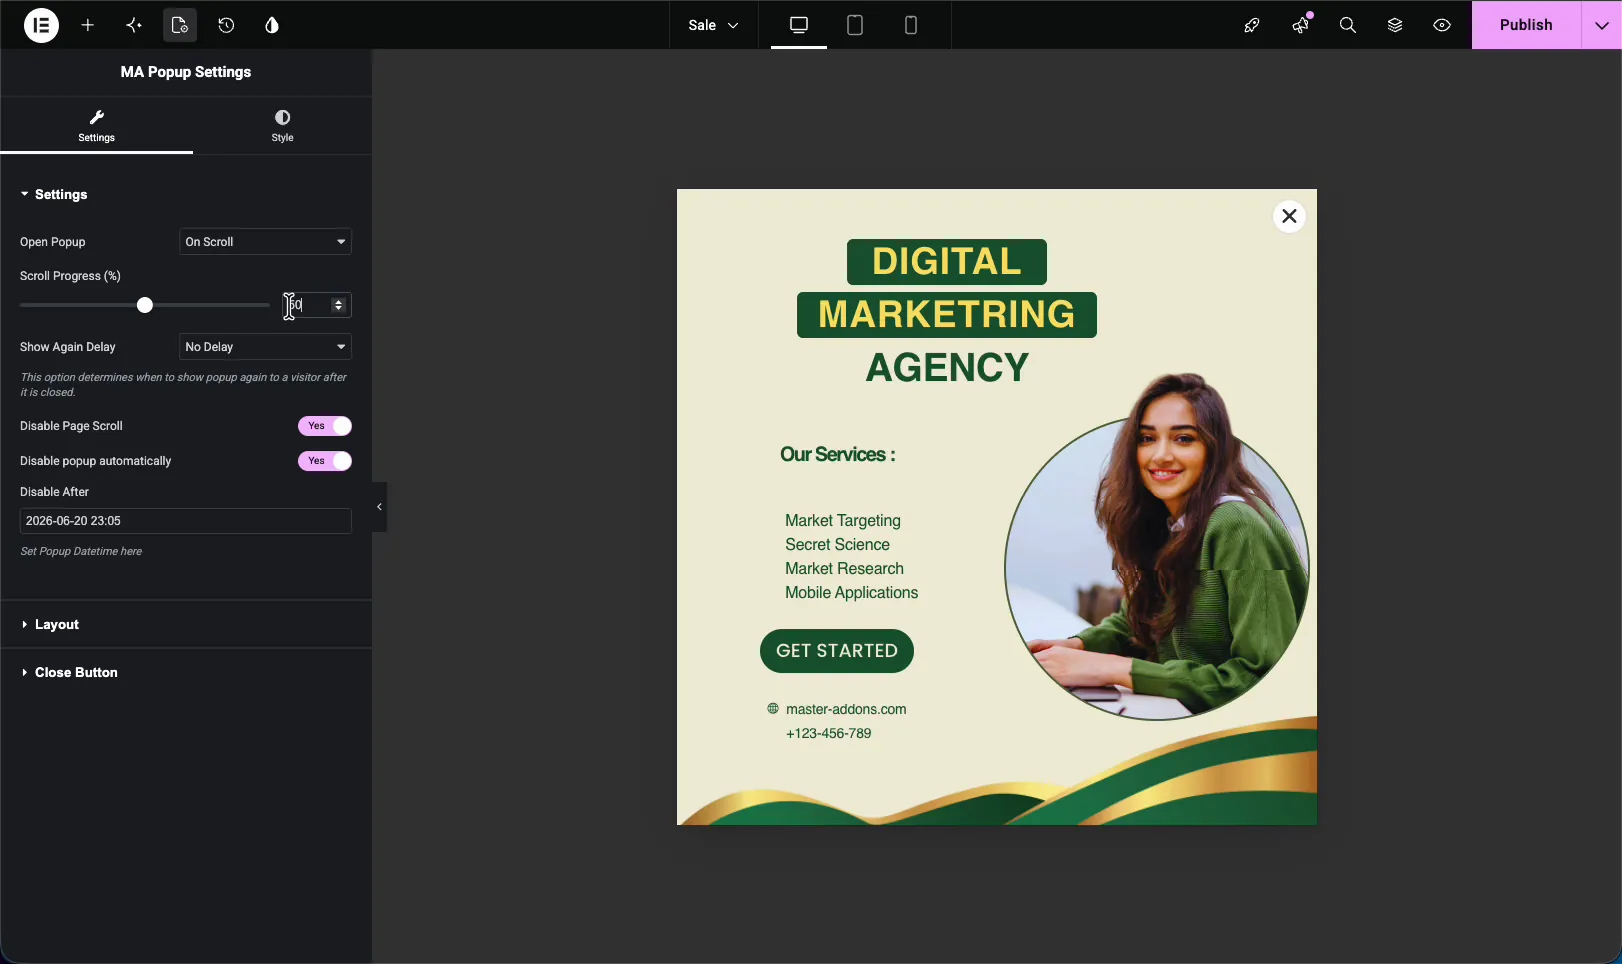This screenshot has height=964, width=1622.
Task: Click the GET STARTED button
Action: (x=837, y=651)
